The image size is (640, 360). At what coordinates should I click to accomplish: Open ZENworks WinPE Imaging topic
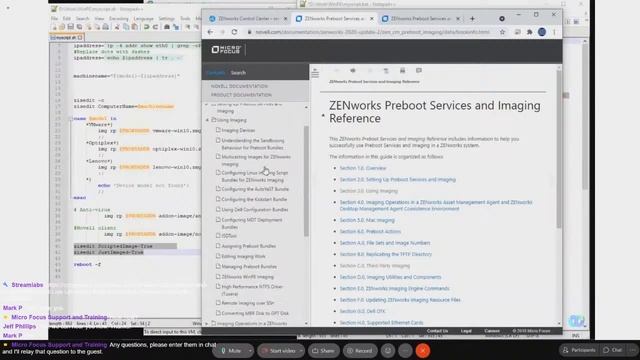coord(247,277)
